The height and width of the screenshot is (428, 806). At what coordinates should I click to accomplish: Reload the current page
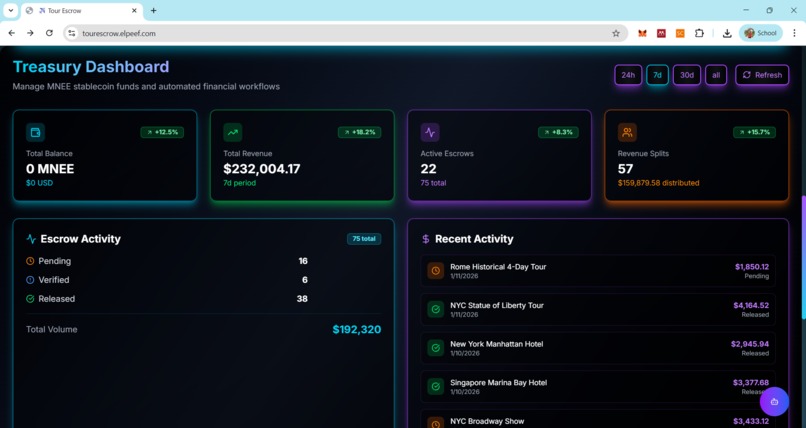point(49,33)
